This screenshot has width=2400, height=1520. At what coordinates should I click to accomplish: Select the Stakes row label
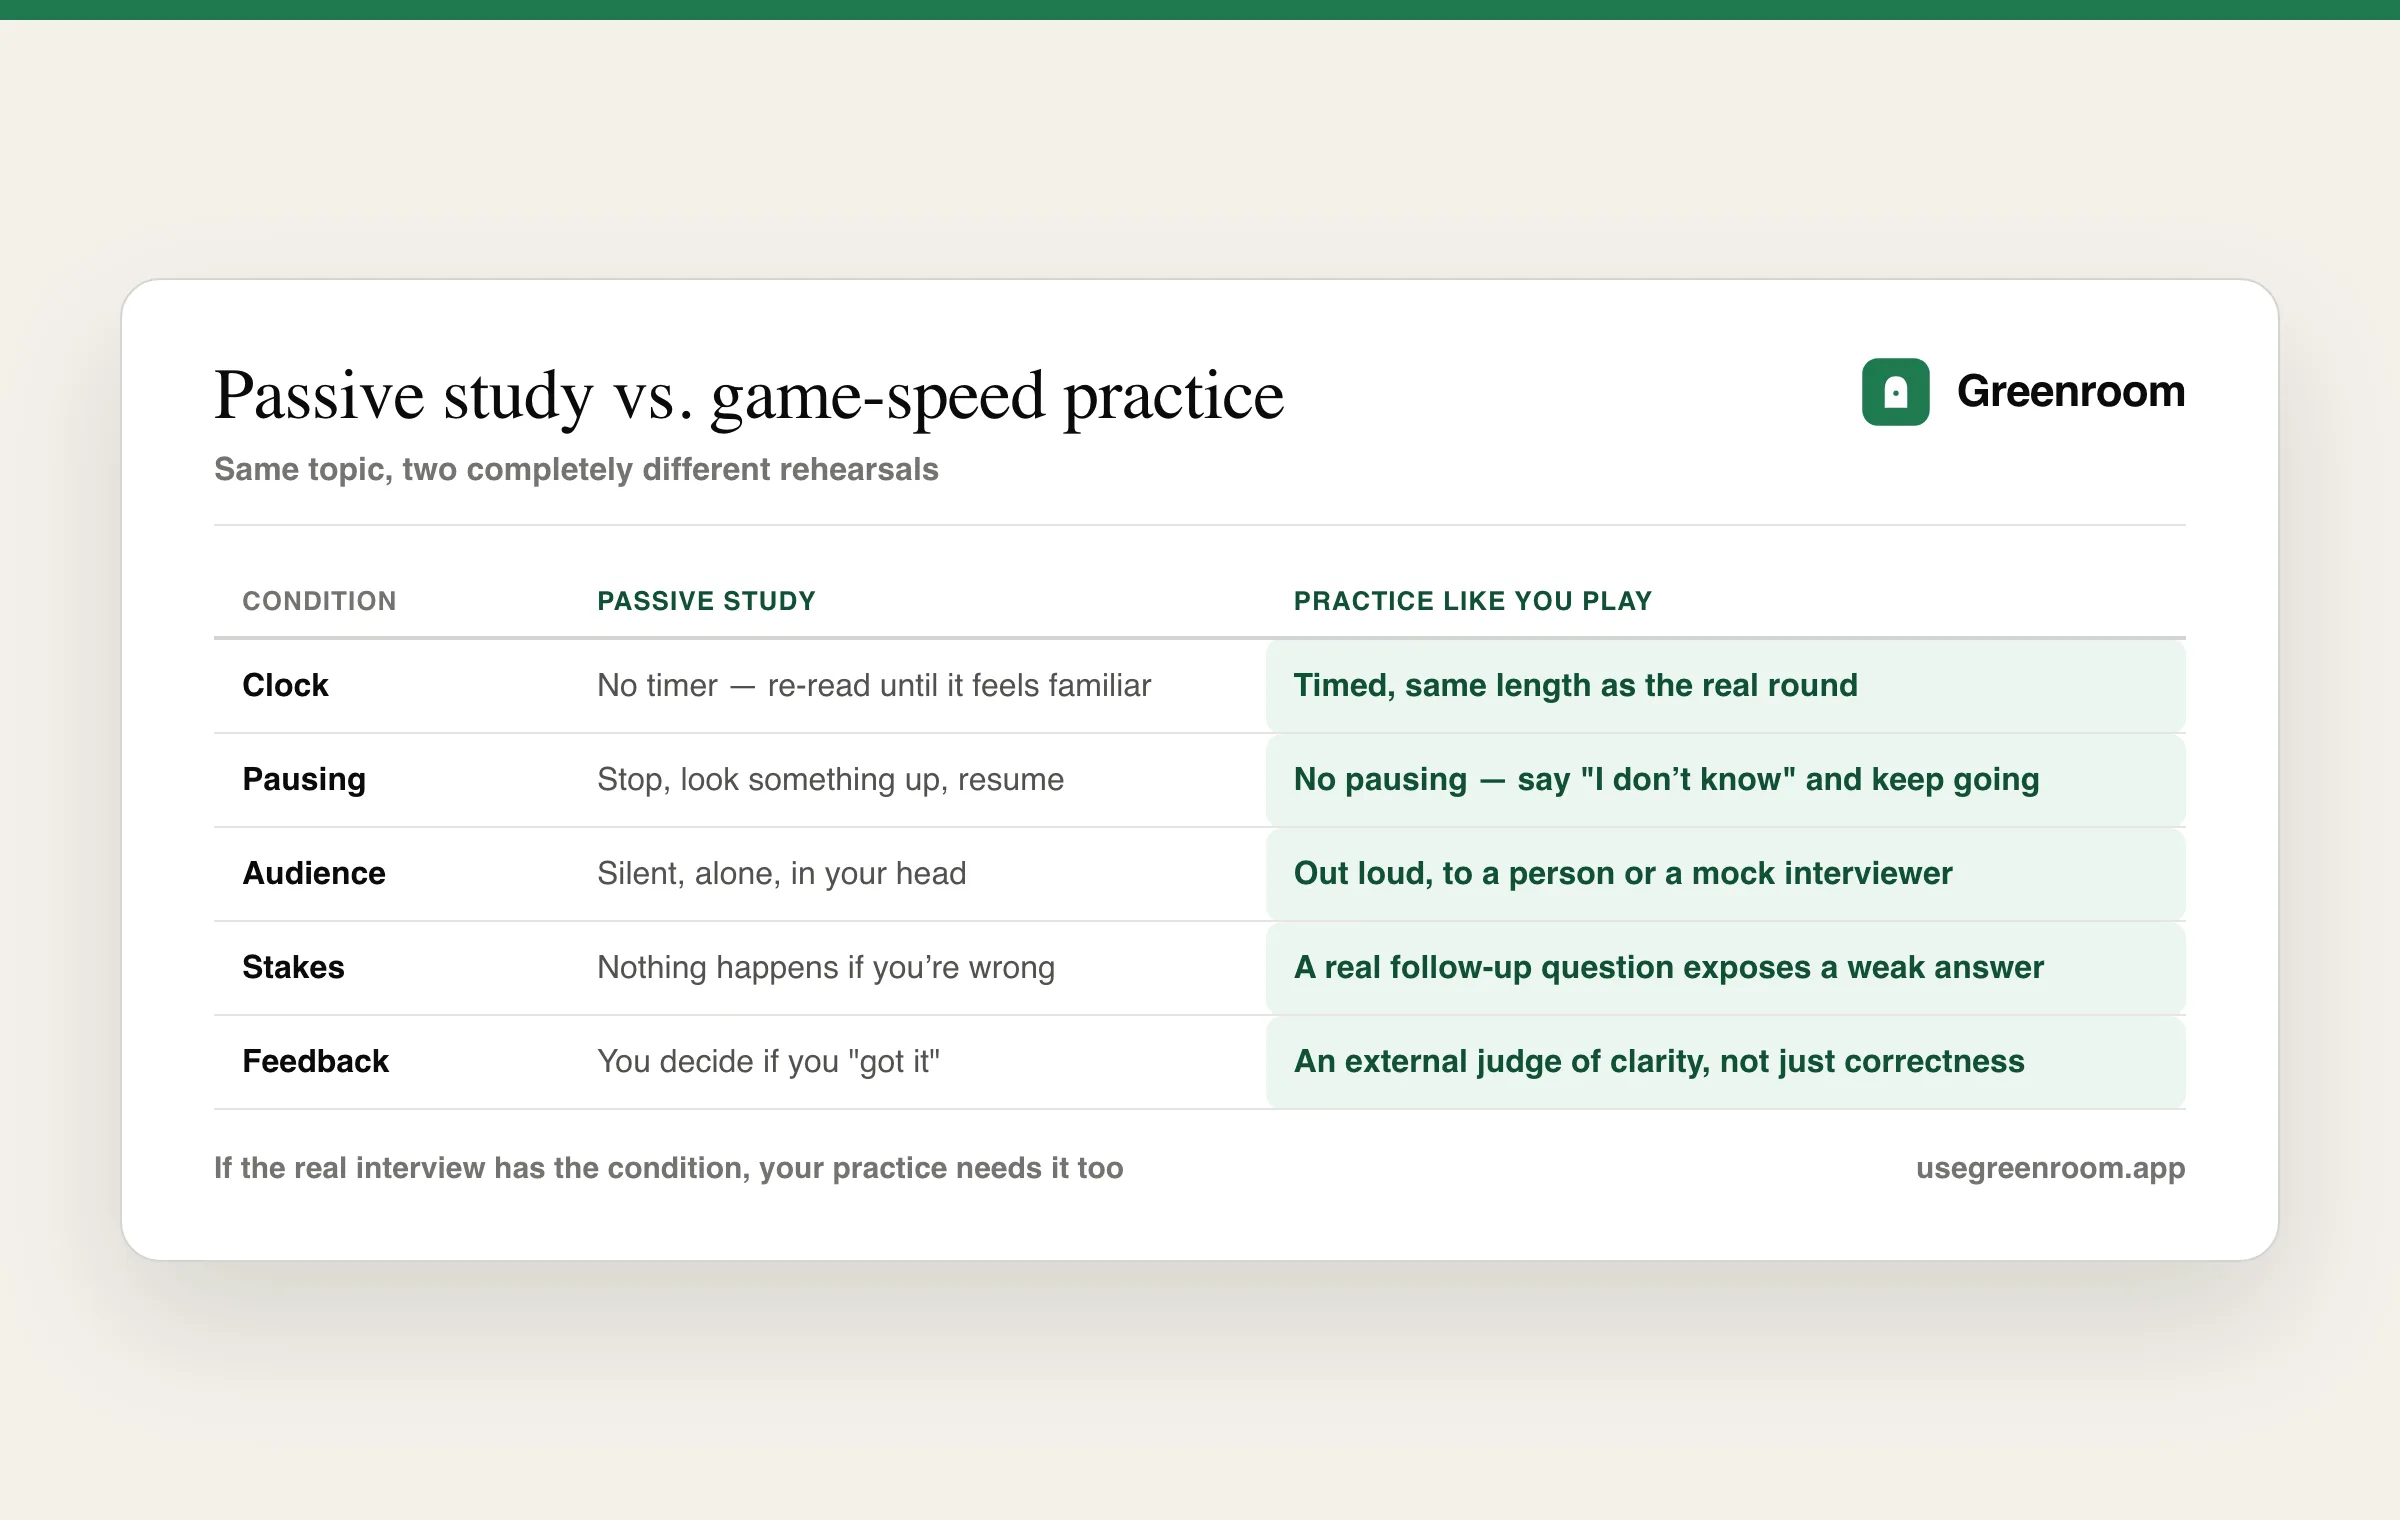(293, 967)
